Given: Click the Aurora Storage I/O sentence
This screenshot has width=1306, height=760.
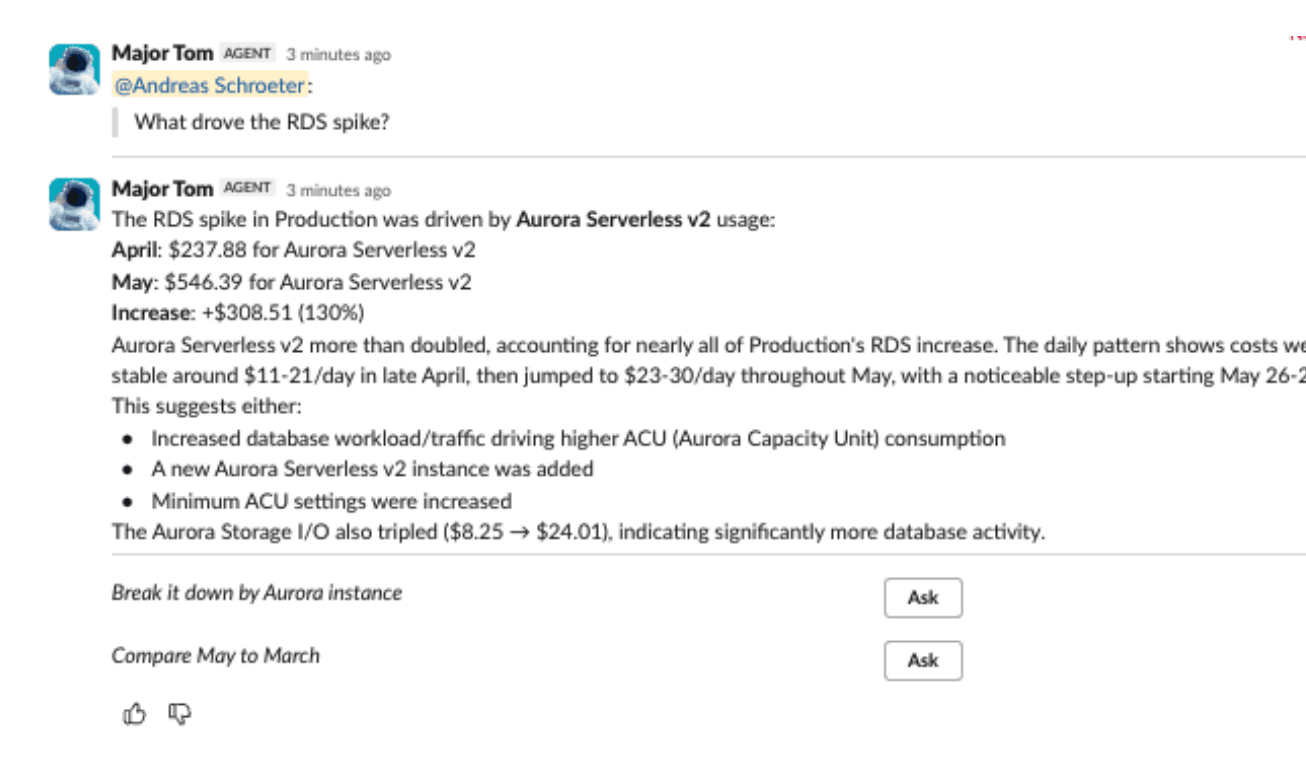Looking at the screenshot, I should 578,532.
